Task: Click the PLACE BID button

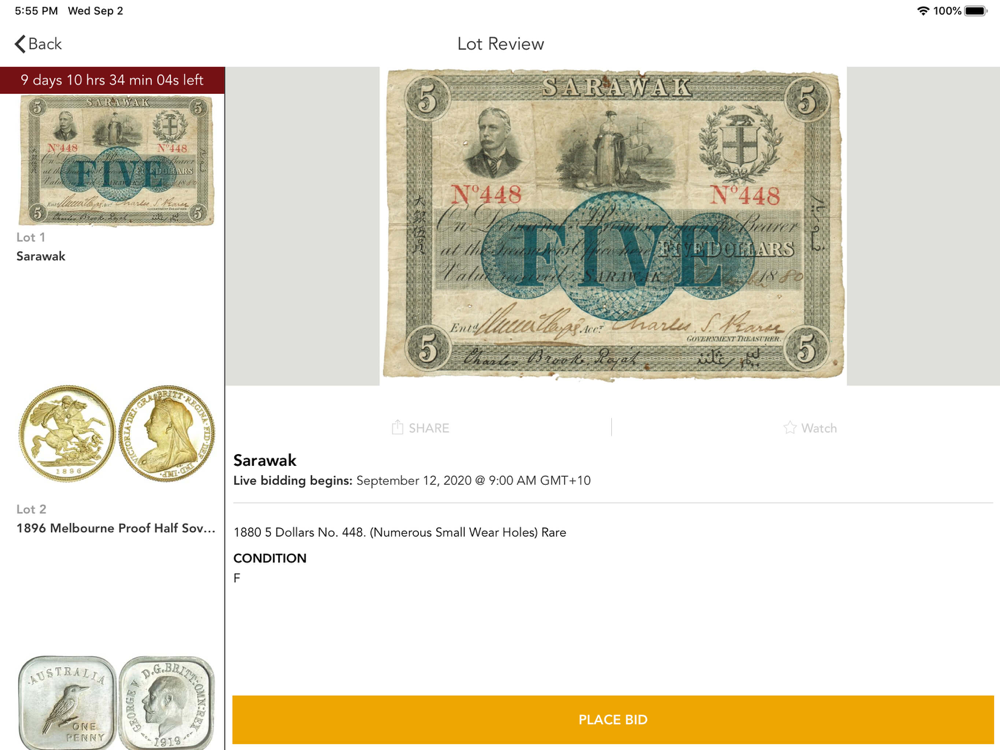Action: (612, 719)
